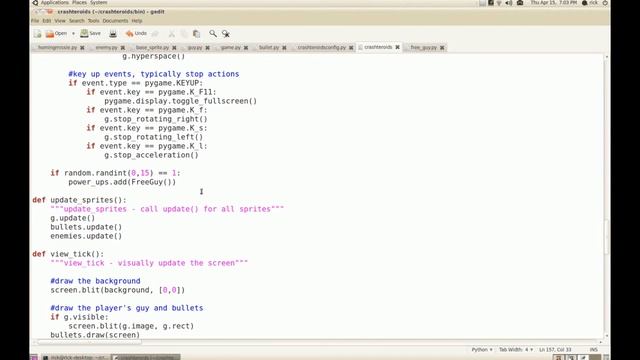Close the base_sprite.py tab
This screenshot has width=640, height=360.
click(x=174, y=48)
